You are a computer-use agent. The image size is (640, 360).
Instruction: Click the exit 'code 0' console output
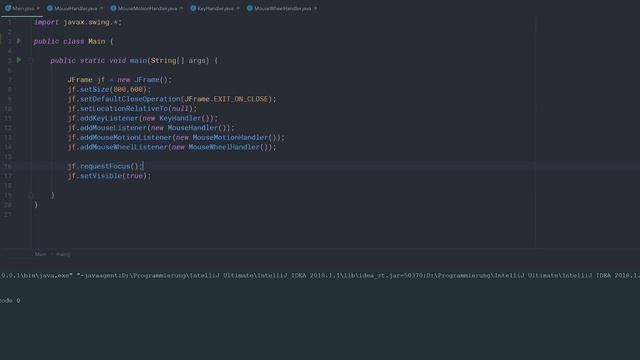coord(10,300)
